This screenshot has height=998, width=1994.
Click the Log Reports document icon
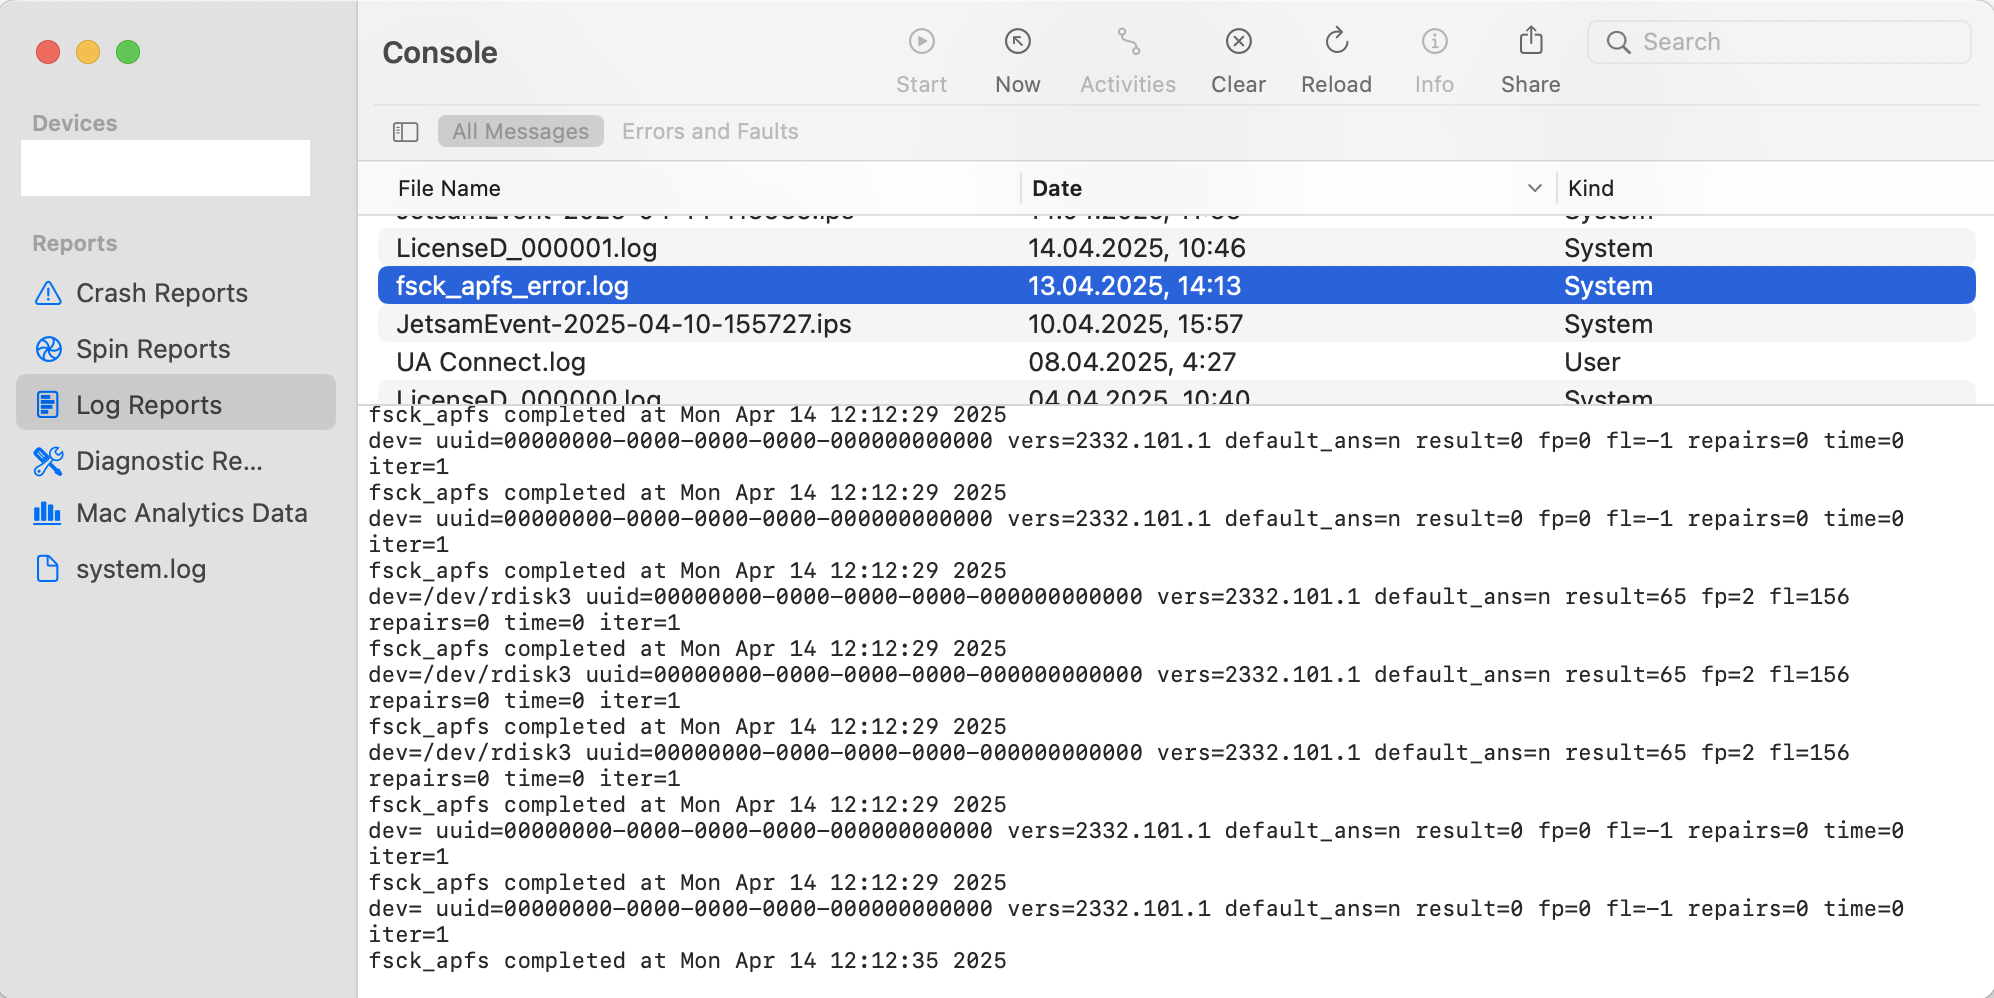click(x=48, y=405)
